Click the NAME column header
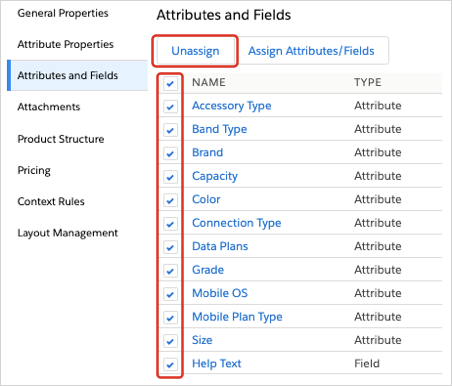The image size is (452, 386). pos(209,82)
